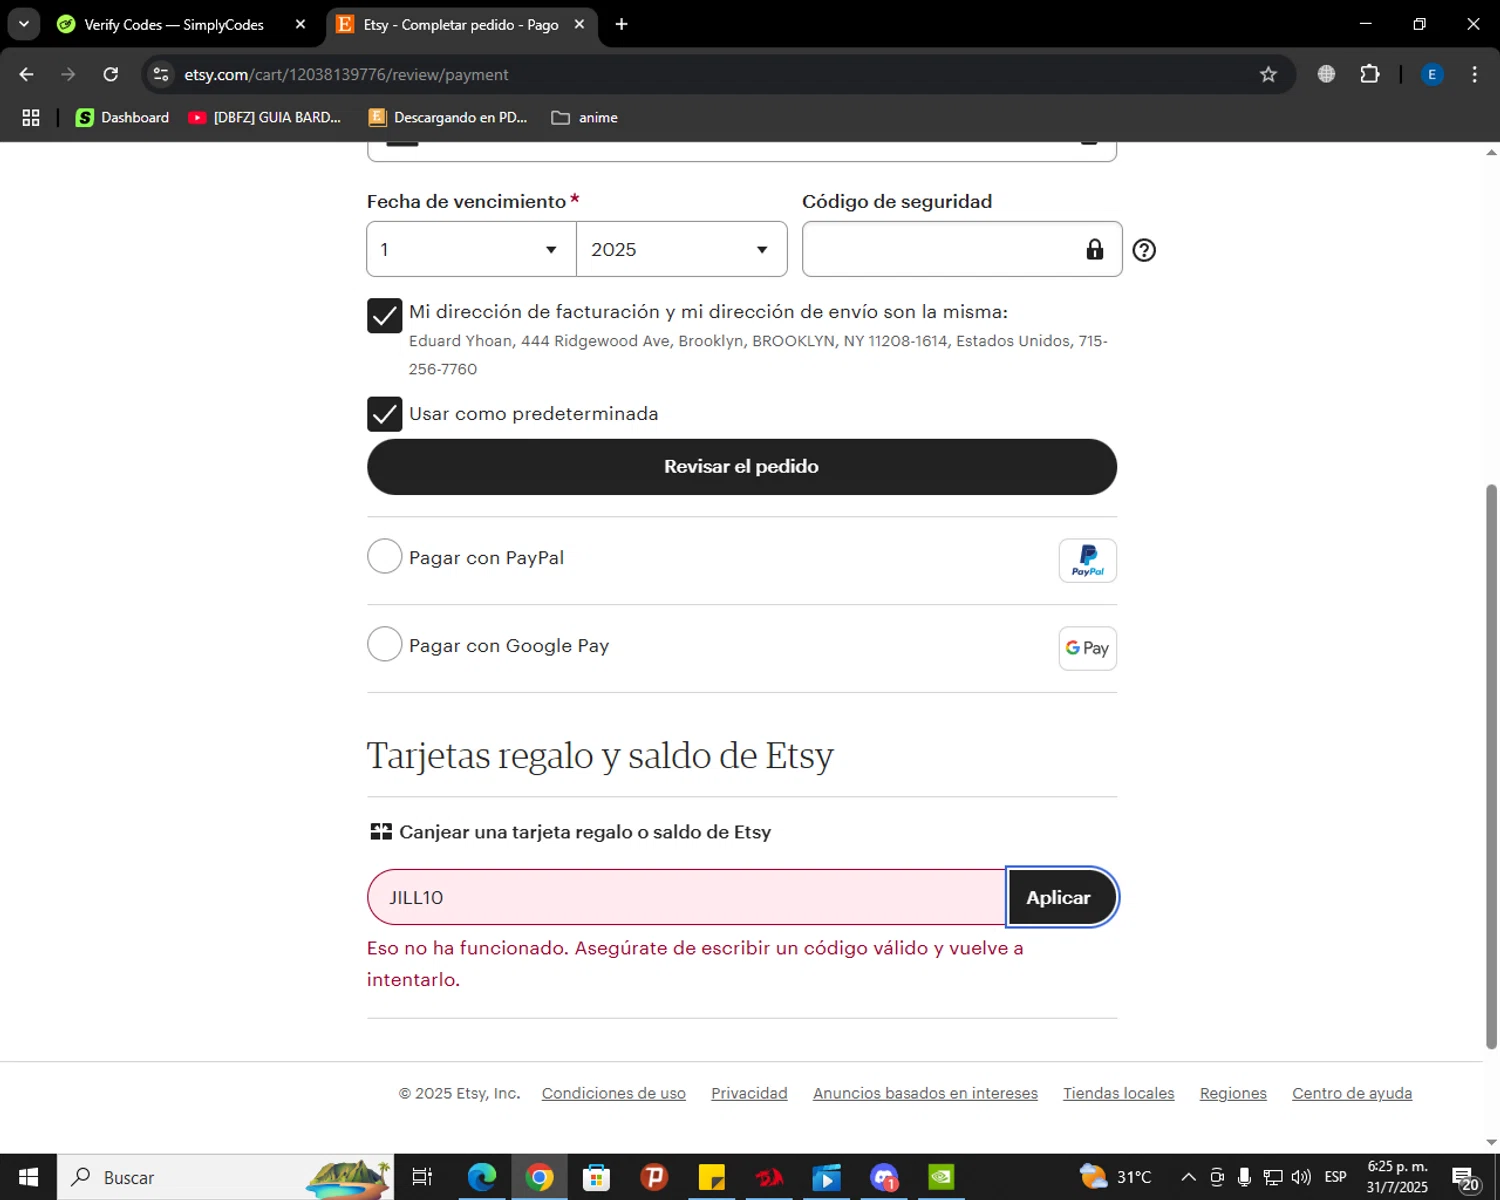Select the Pagar con Google Pay option
1500x1200 pixels.
385,644
